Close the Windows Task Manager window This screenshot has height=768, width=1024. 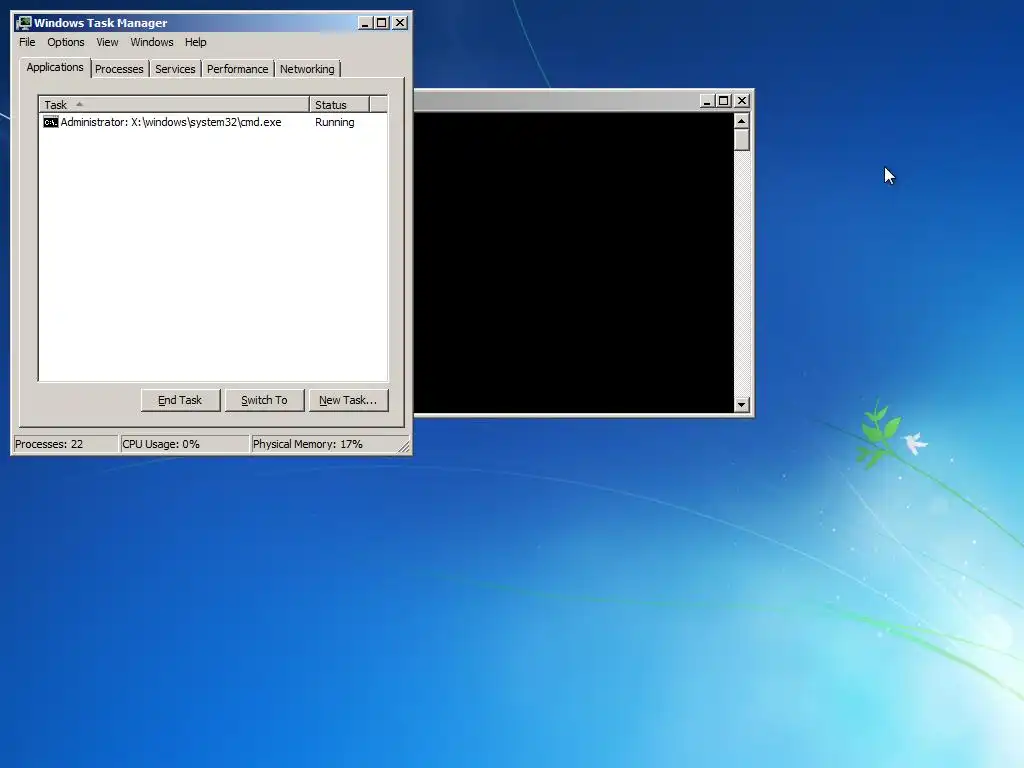(400, 23)
